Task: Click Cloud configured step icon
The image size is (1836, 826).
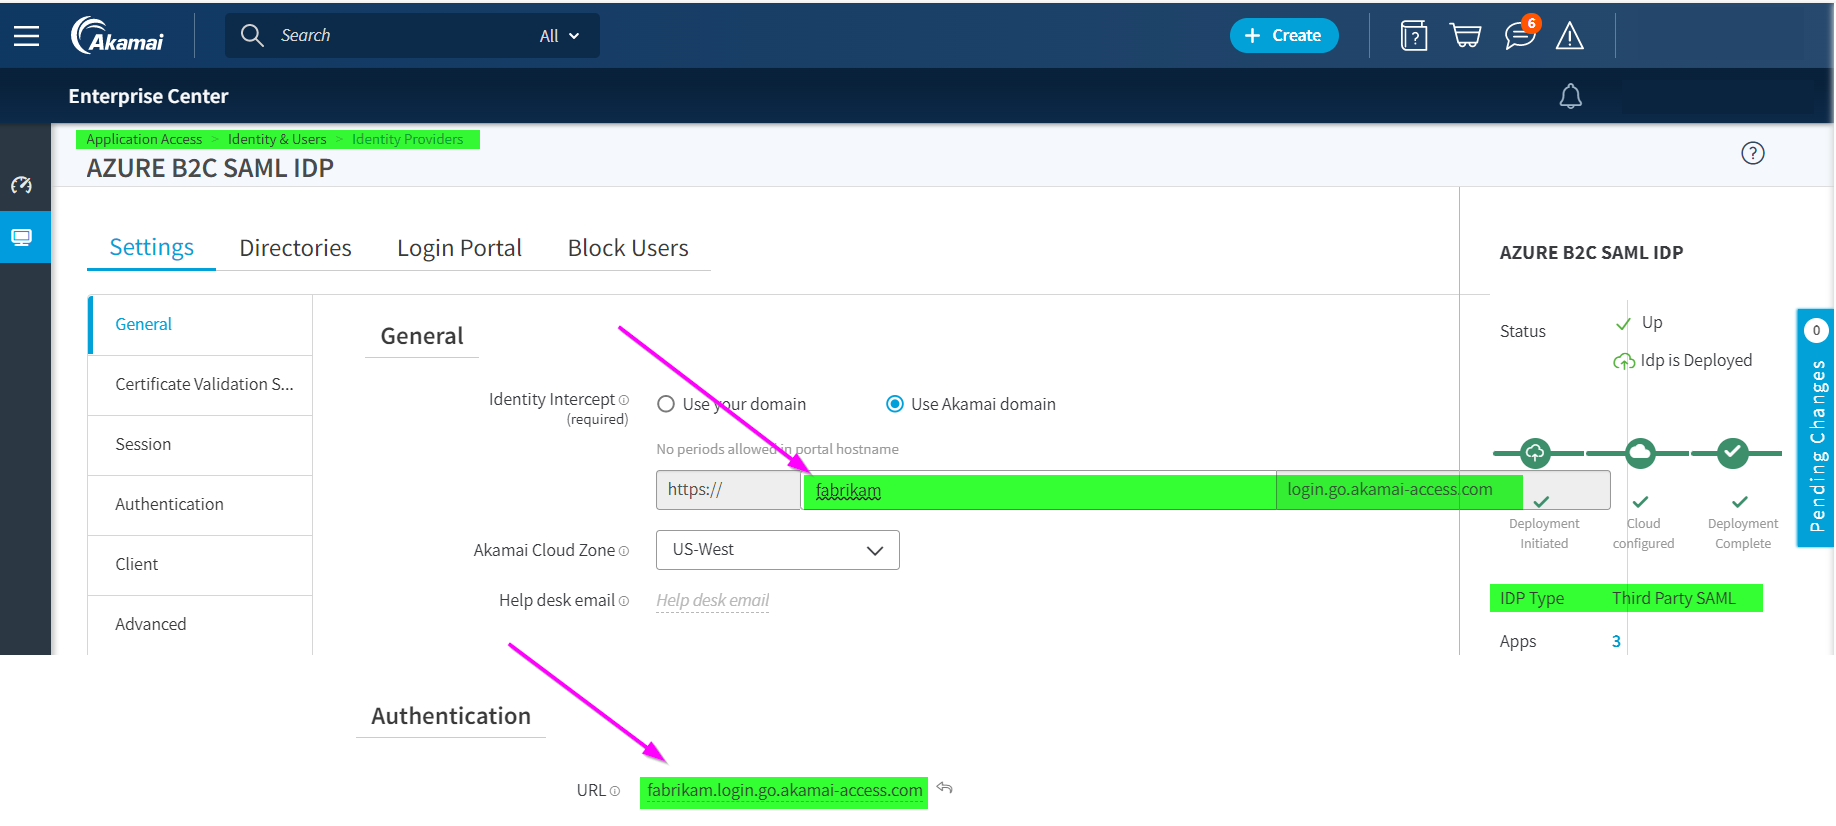Action: pos(1640,453)
